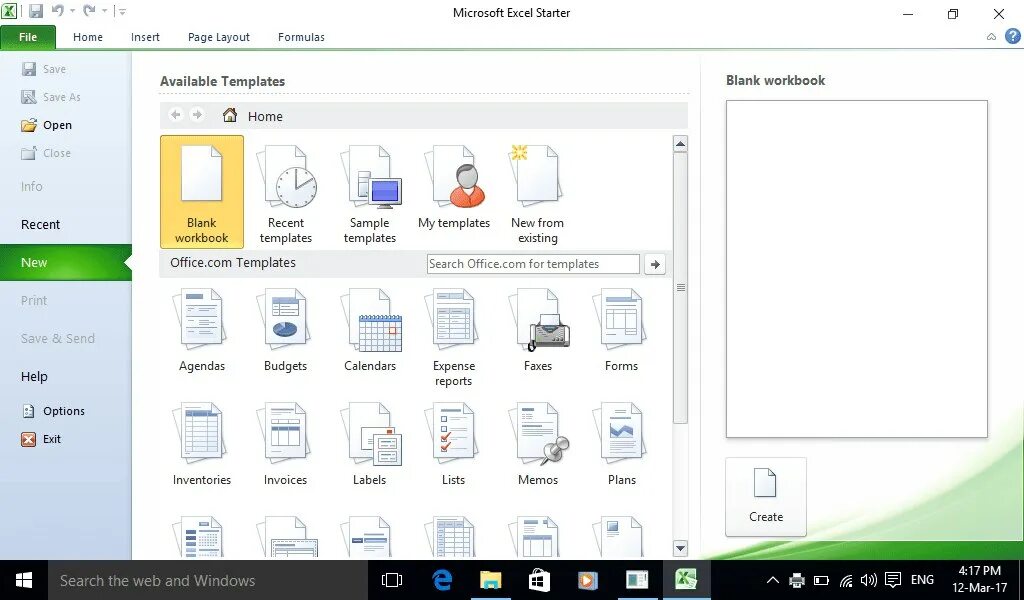This screenshot has width=1024, height=600.
Task: Open Excel Help question mark icon
Action: point(1012,37)
